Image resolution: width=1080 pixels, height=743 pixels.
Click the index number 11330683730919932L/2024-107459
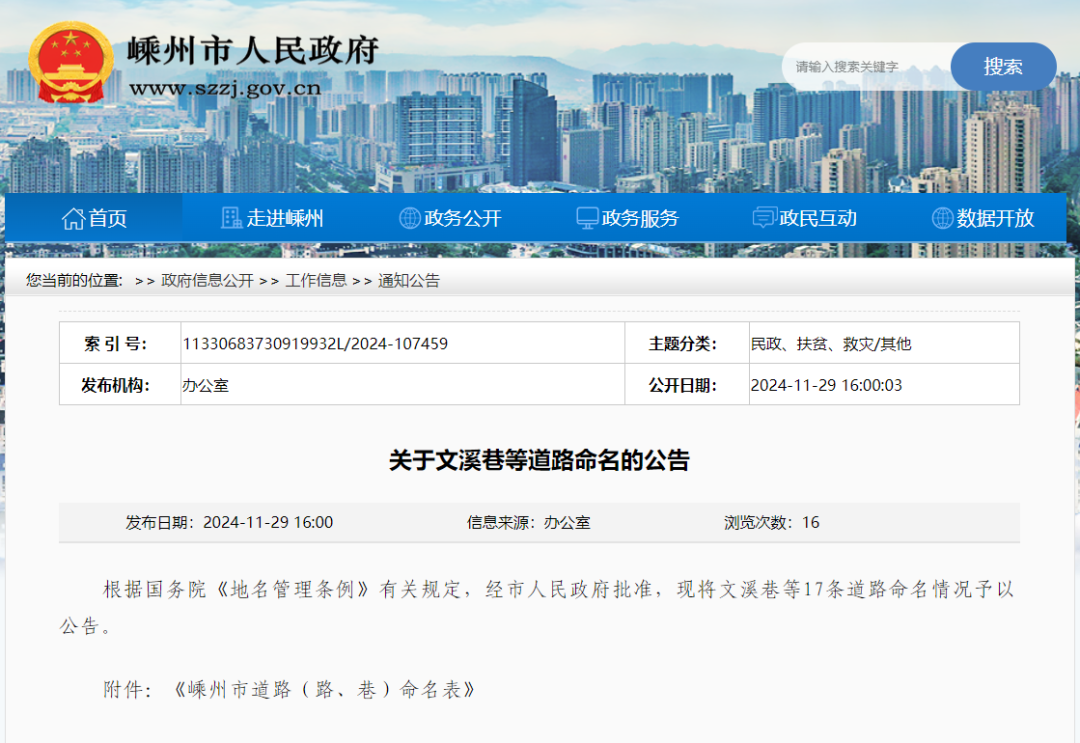point(315,344)
